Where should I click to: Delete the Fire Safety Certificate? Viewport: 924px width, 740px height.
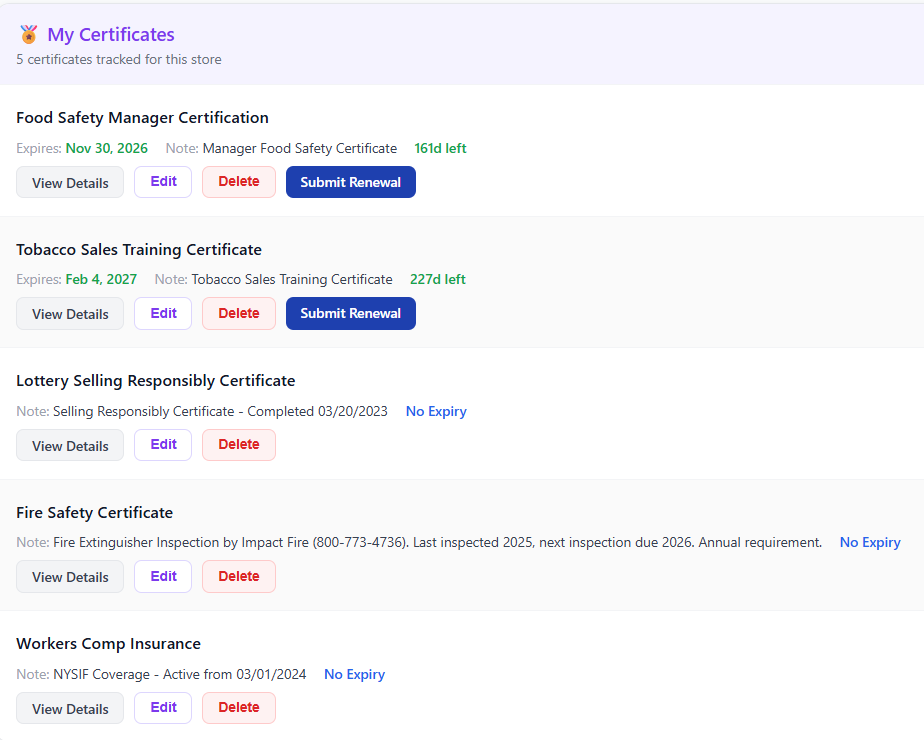point(239,576)
